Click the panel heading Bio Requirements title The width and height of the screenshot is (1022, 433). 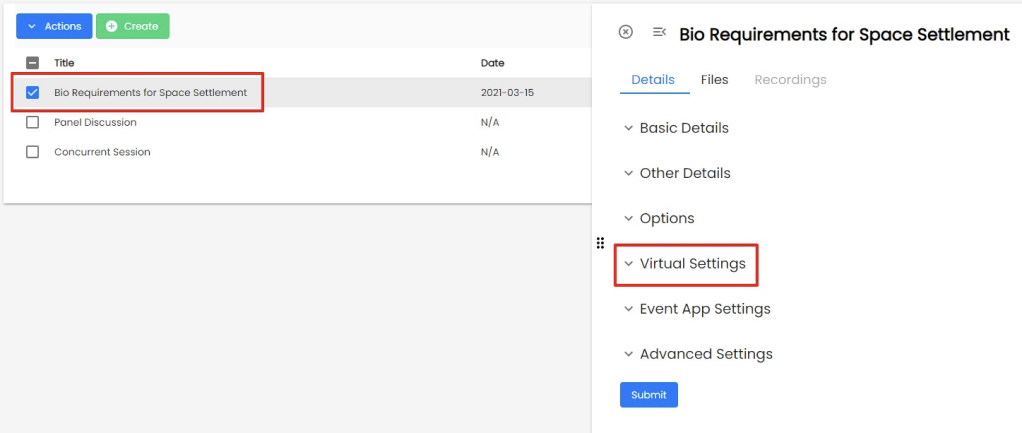pyautogui.click(x=844, y=35)
